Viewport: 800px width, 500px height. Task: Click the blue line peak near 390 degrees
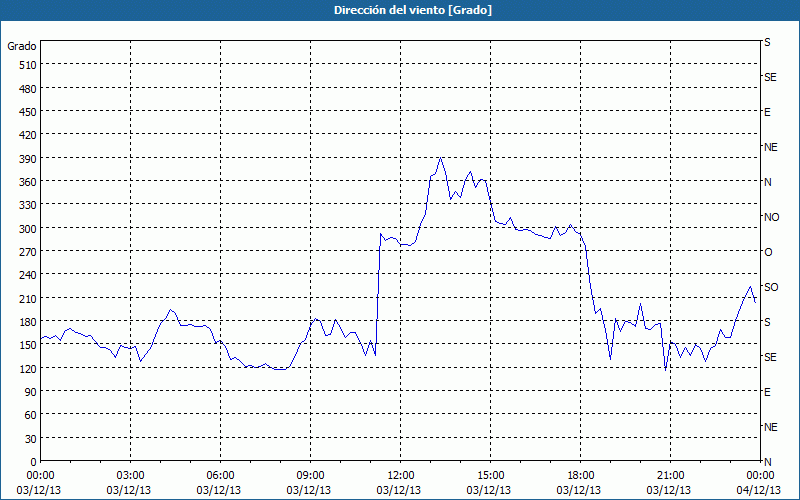[440, 158]
